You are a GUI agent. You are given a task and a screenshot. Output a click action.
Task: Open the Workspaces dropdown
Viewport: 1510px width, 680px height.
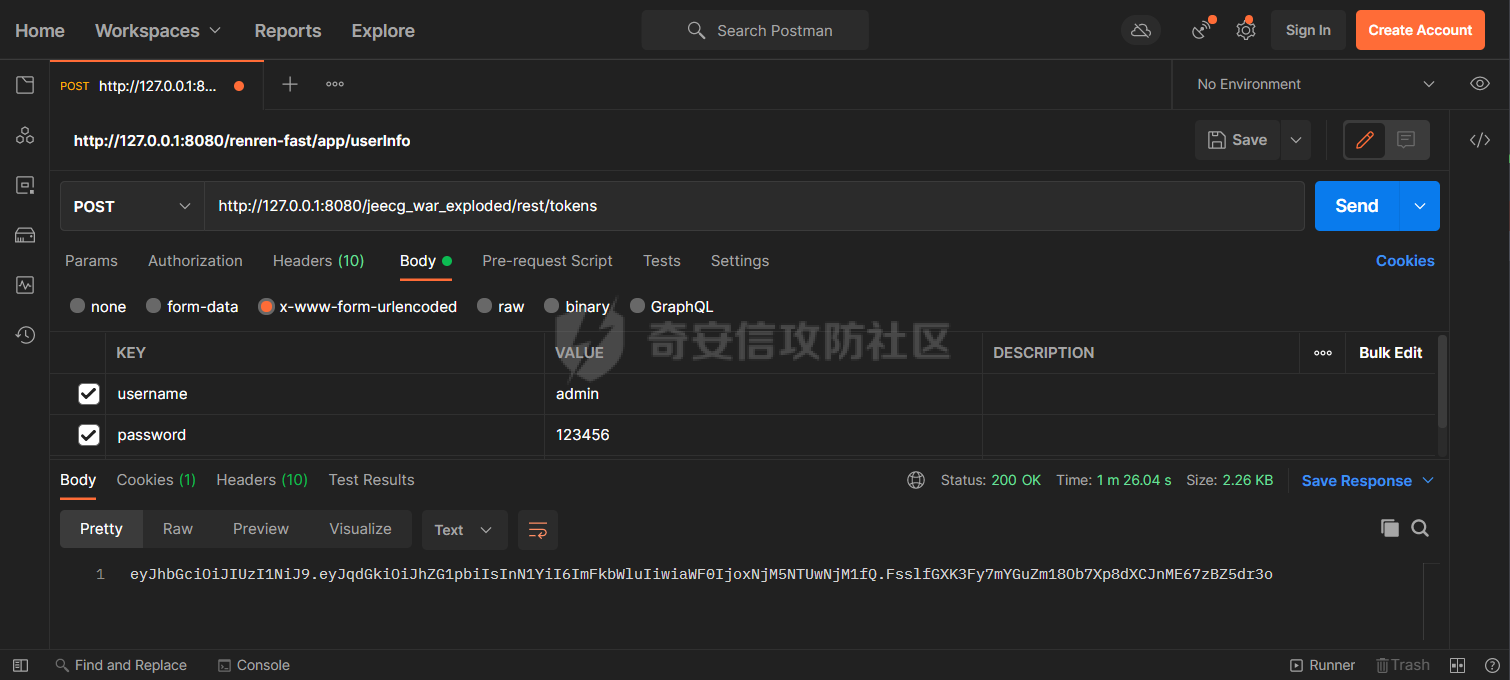coord(158,31)
